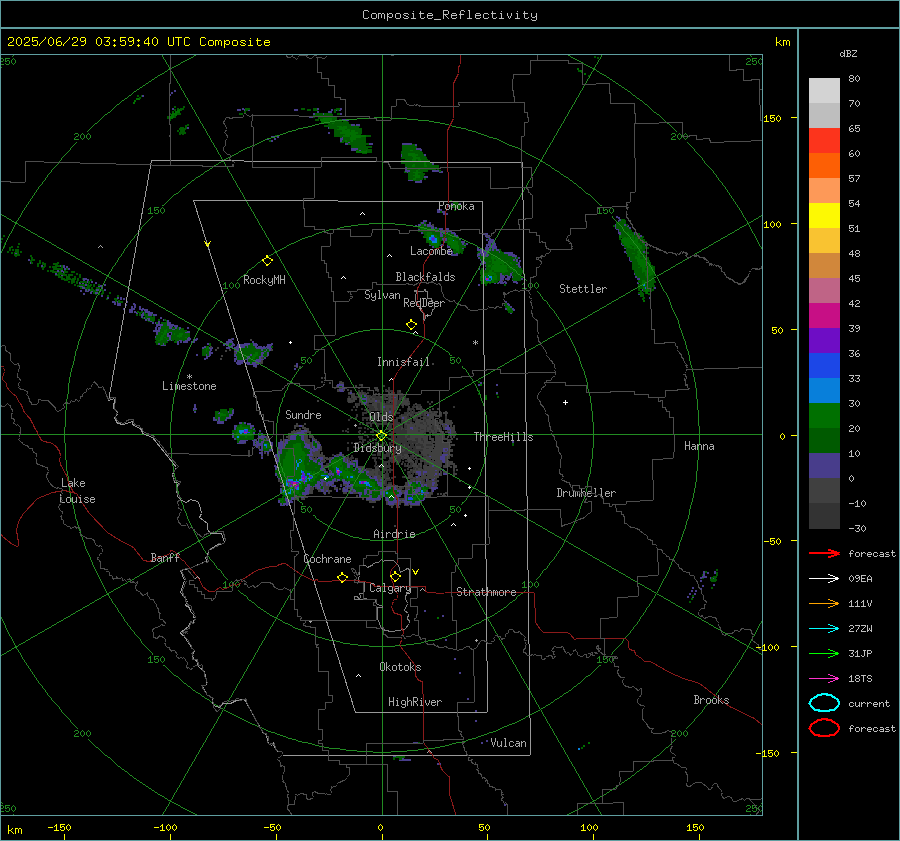Click the magenta swatch between 39 and 42 dBZ
The image size is (900, 841).
[x=824, y=316]
